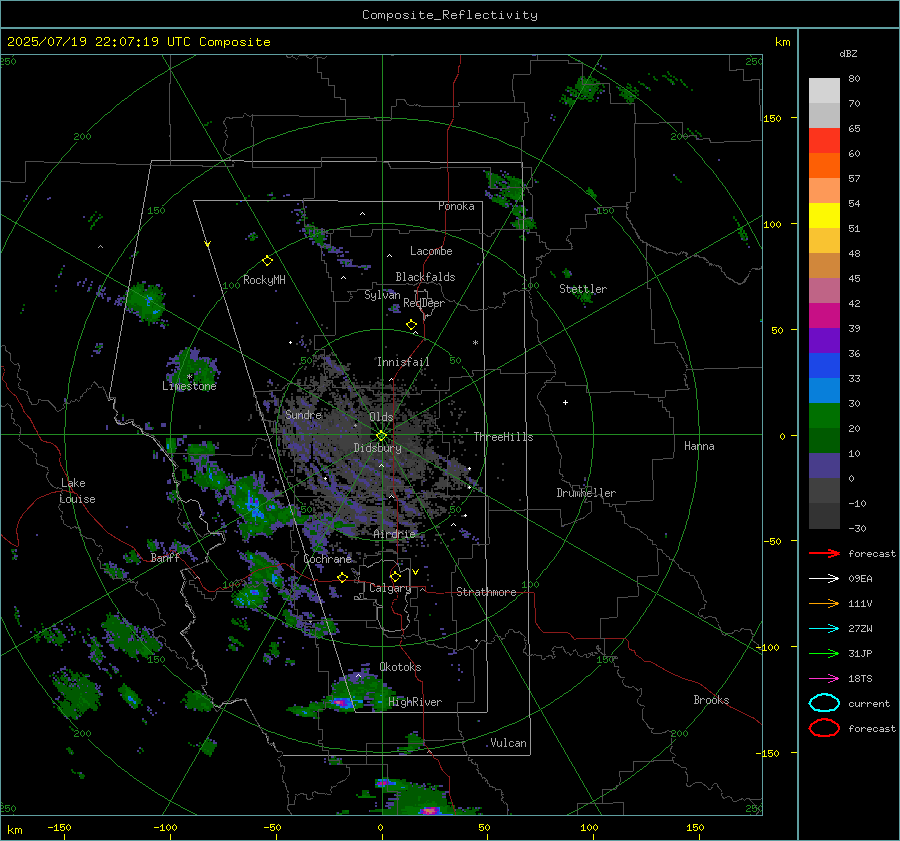Click the Sylvan label on map

click(382, 295)
